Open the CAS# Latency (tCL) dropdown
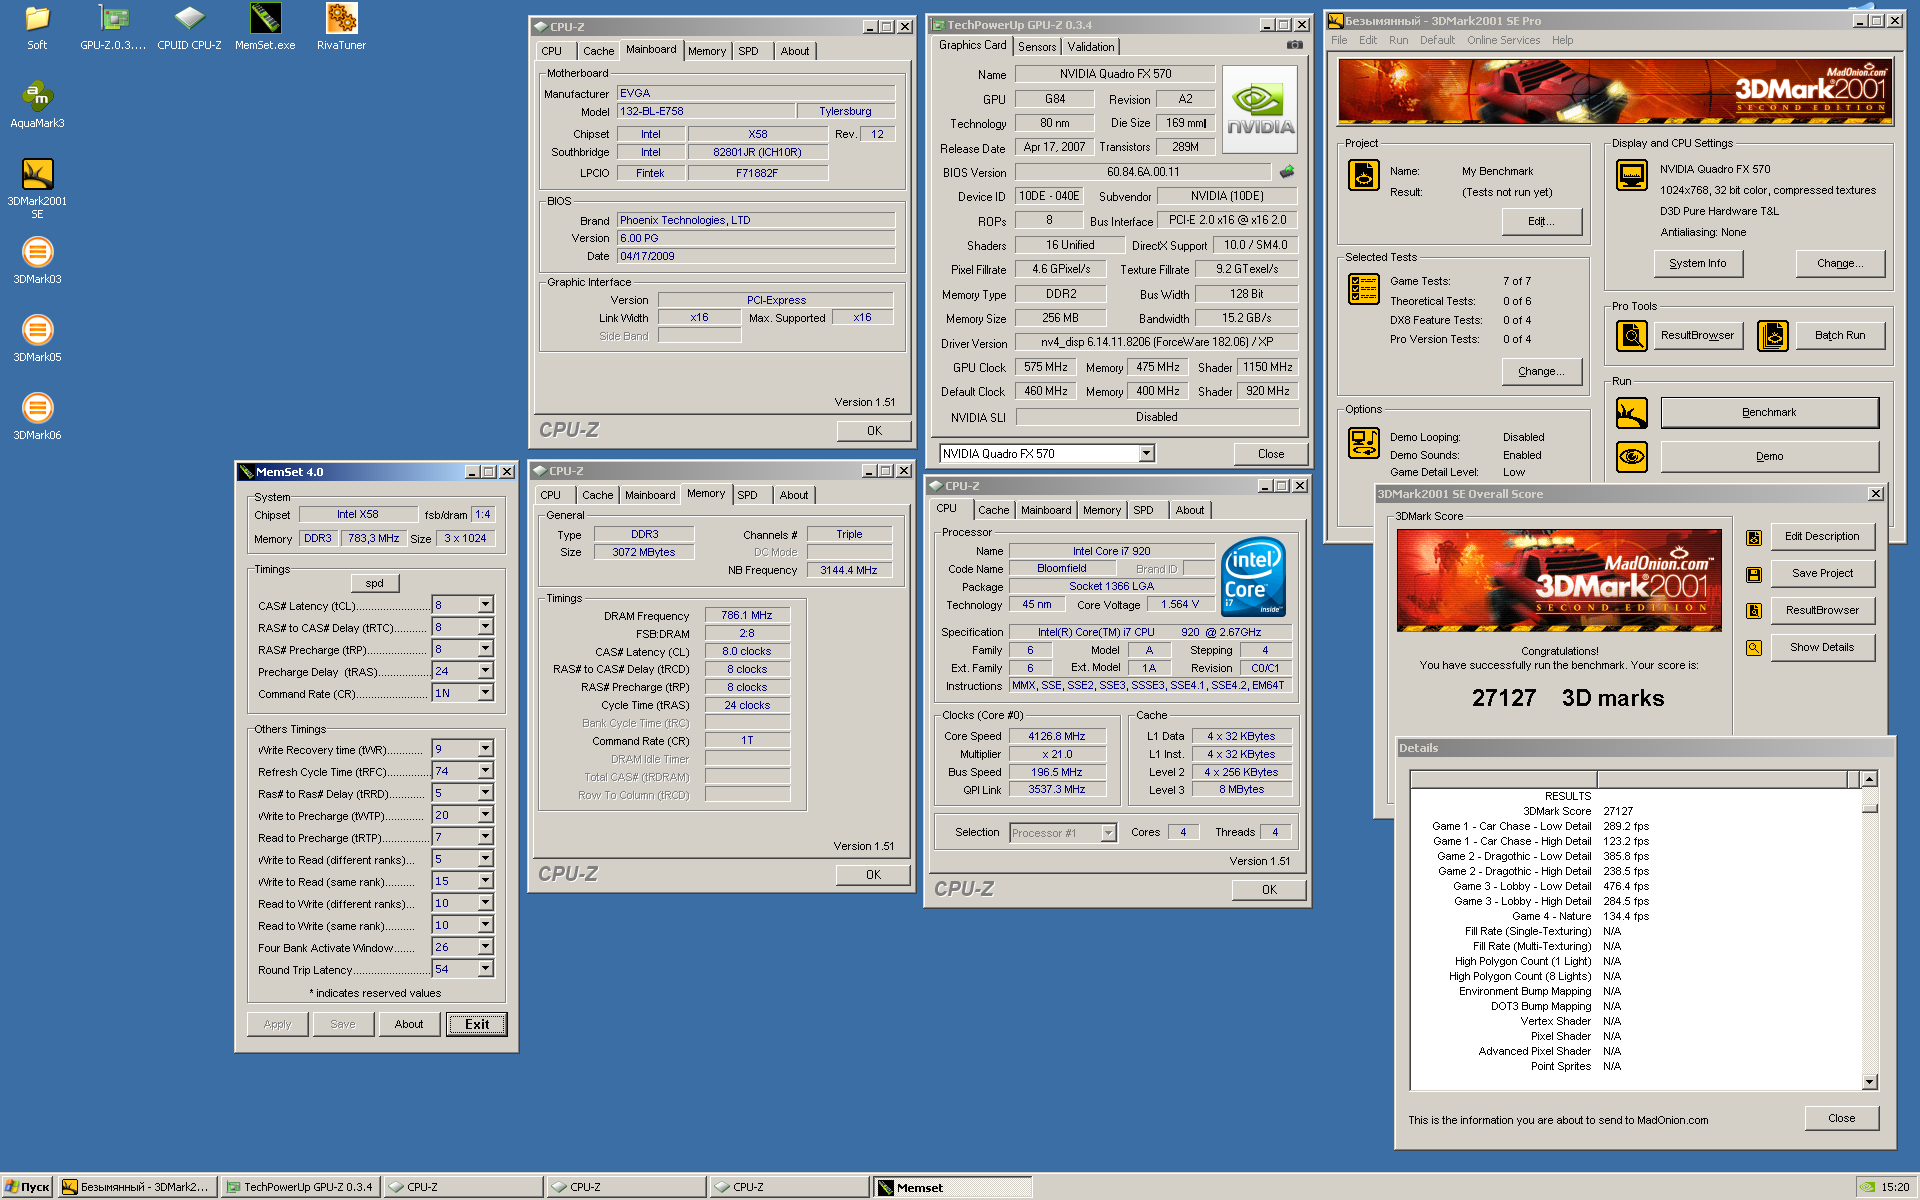1920x1200 pixels. [485, 605]
